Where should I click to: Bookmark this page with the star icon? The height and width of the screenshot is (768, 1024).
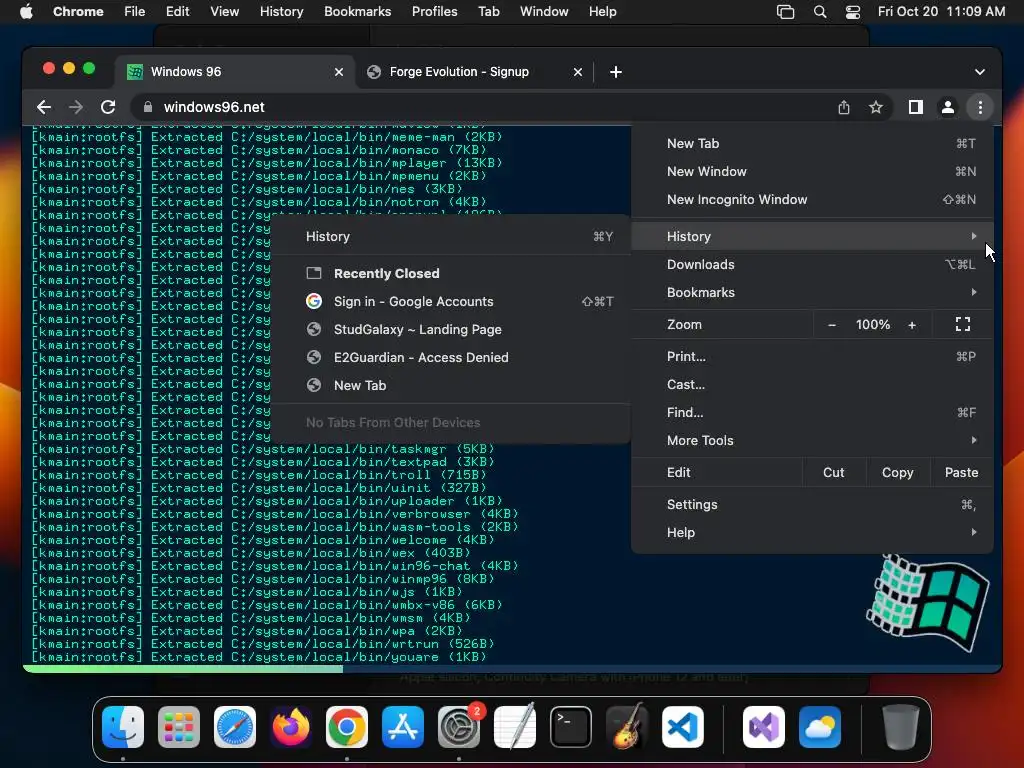876,107
